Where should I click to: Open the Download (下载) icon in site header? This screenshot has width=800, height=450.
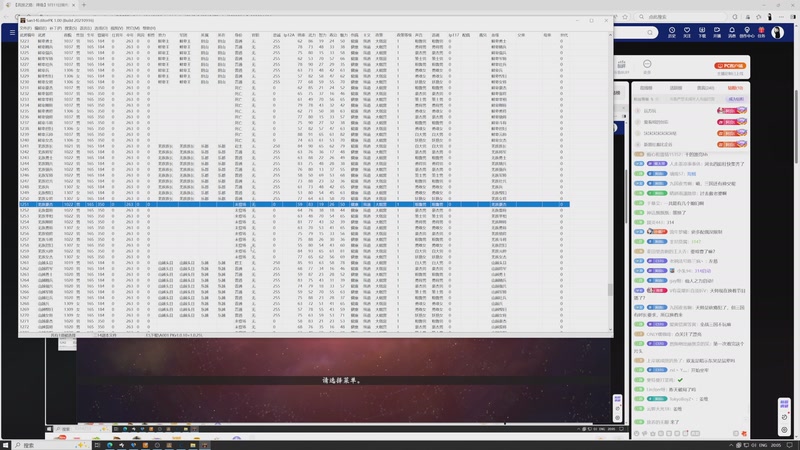point(702,32)
